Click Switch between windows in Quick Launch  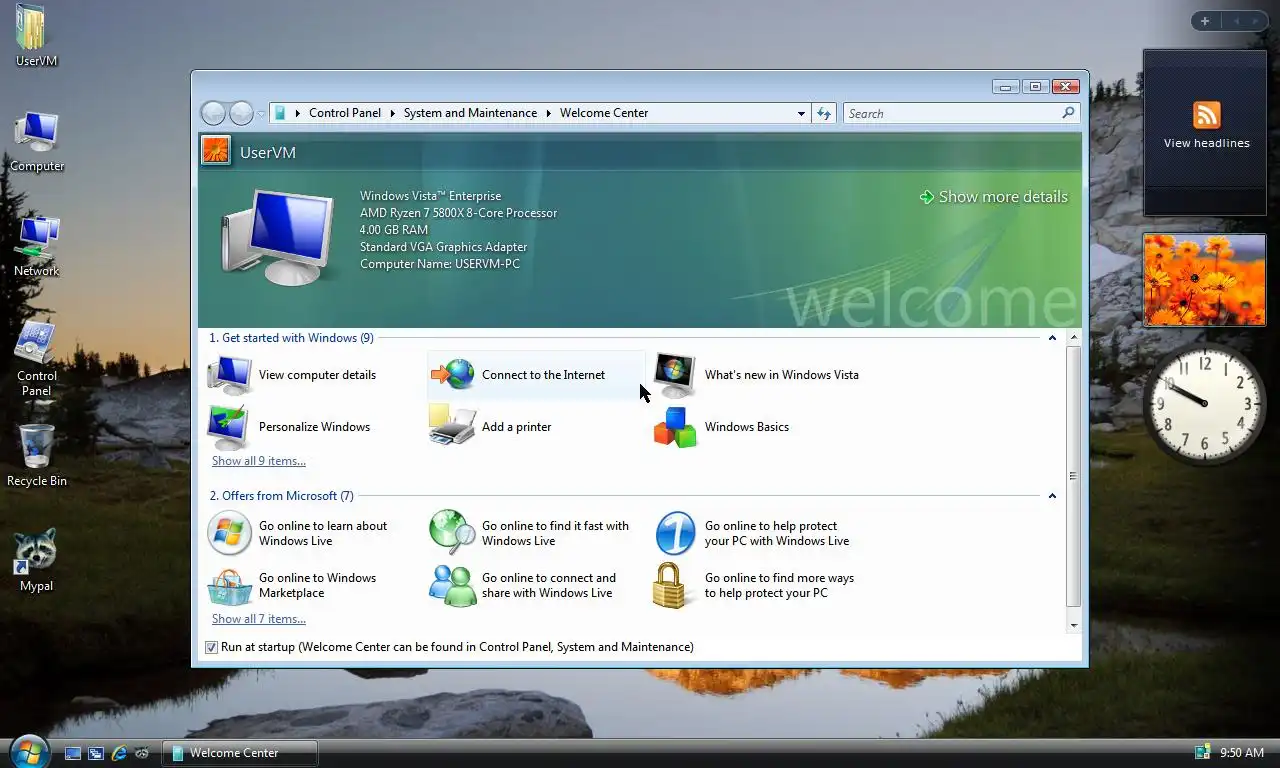tap(96, 753)
